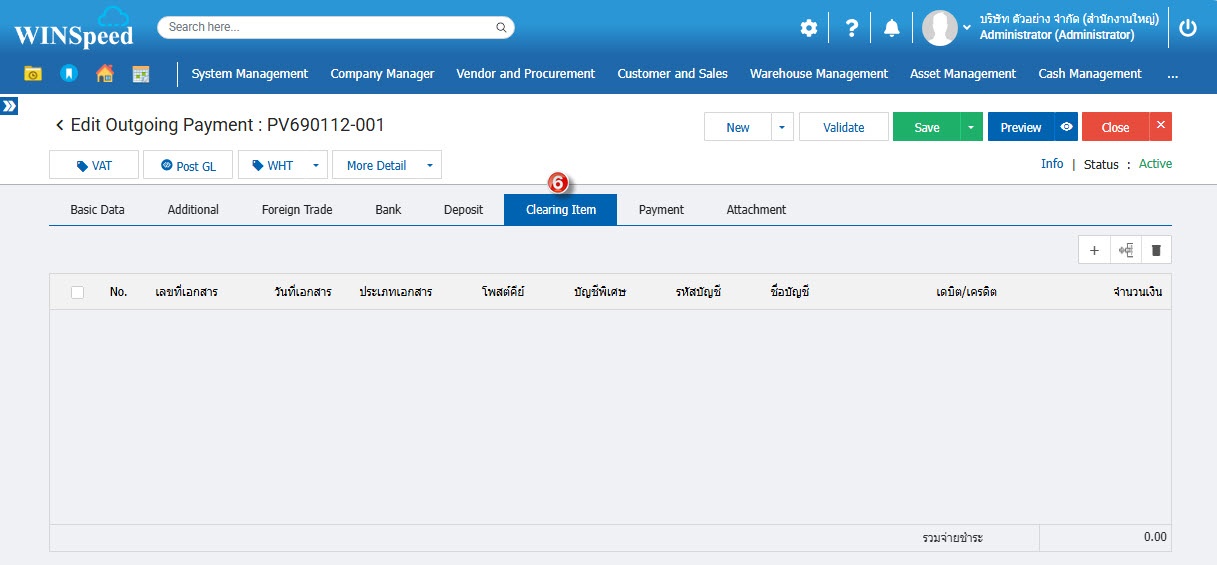Expand the WHT dropdown arrow
Viewport: 1217px width, 565px height.
(316, 166)
